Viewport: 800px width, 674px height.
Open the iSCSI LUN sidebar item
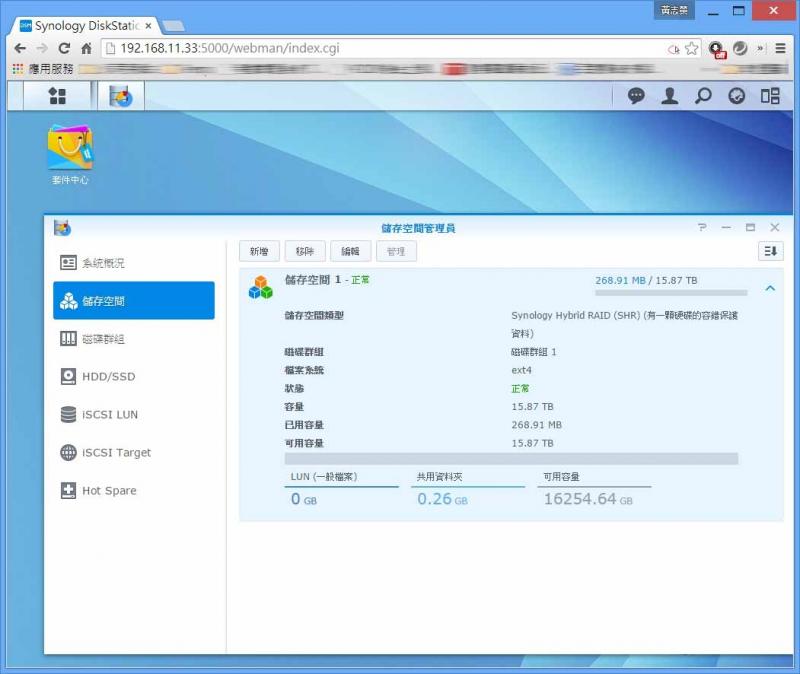134,414
